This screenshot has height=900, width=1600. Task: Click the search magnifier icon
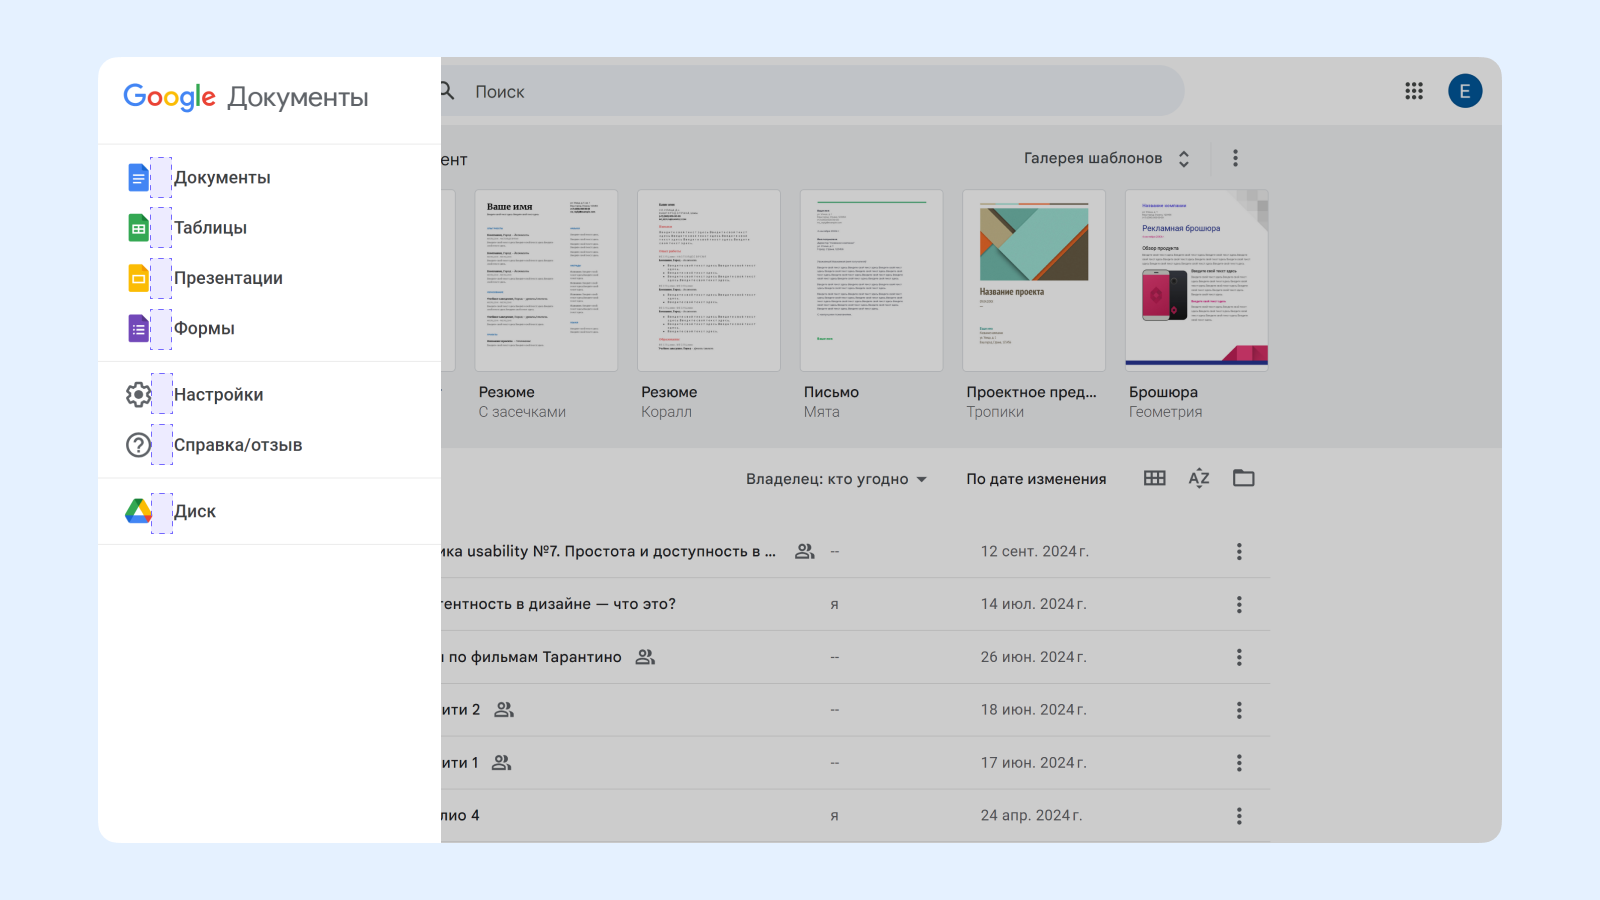tap(446, 91)
